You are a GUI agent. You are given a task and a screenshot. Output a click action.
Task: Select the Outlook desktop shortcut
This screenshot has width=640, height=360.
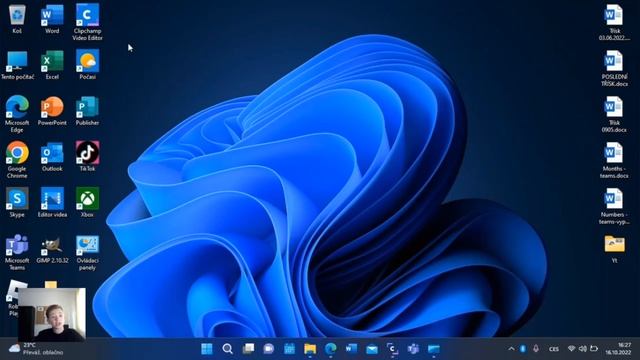point(52,157)
